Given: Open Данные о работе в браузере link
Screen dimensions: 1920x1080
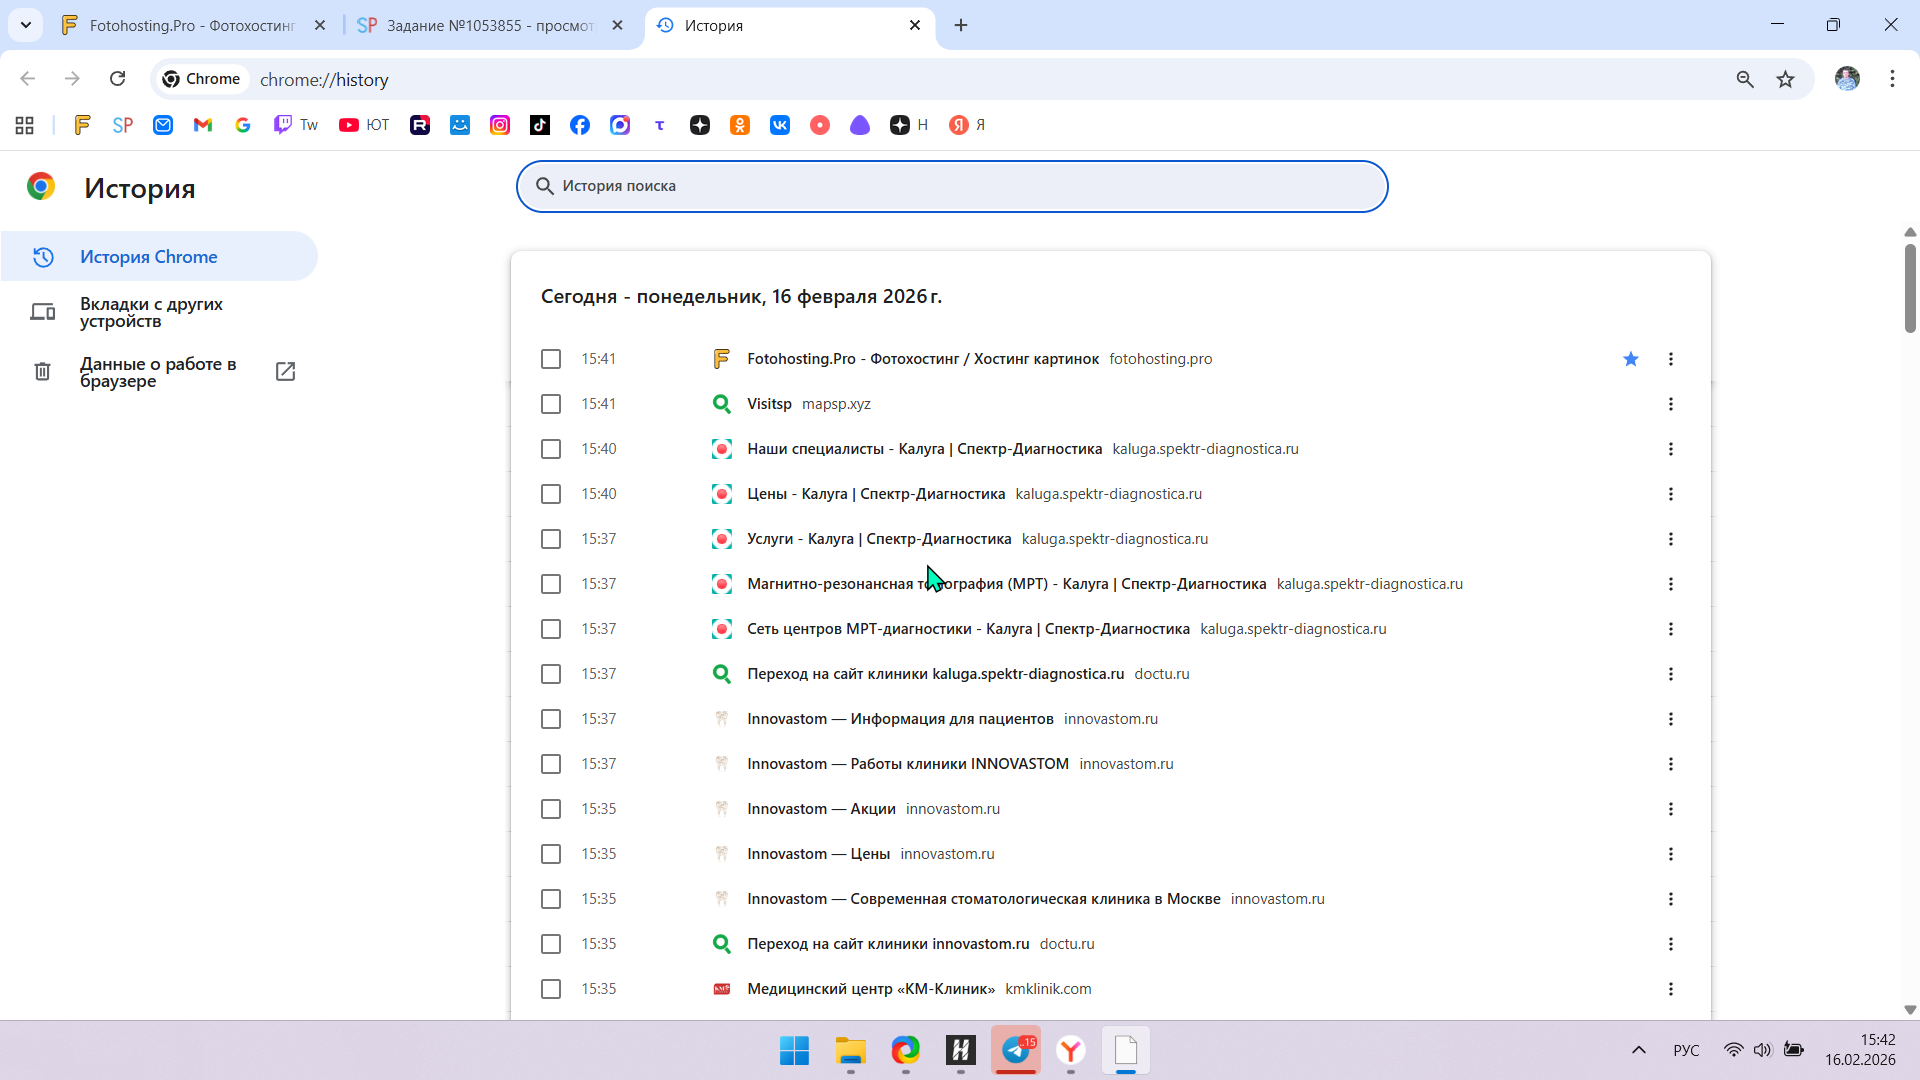Looking at the screenshot, I should (x=158, y=372).
